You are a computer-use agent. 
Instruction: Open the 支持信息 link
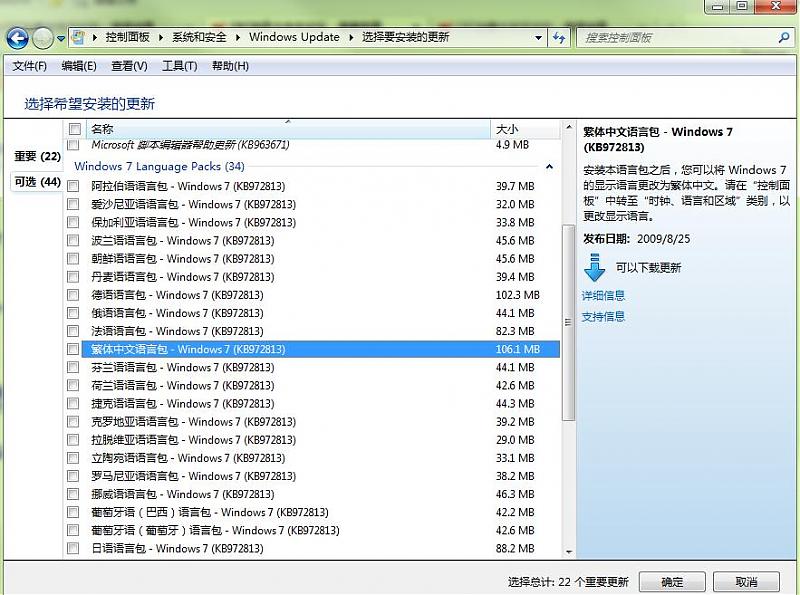click(x=603, y=316)
